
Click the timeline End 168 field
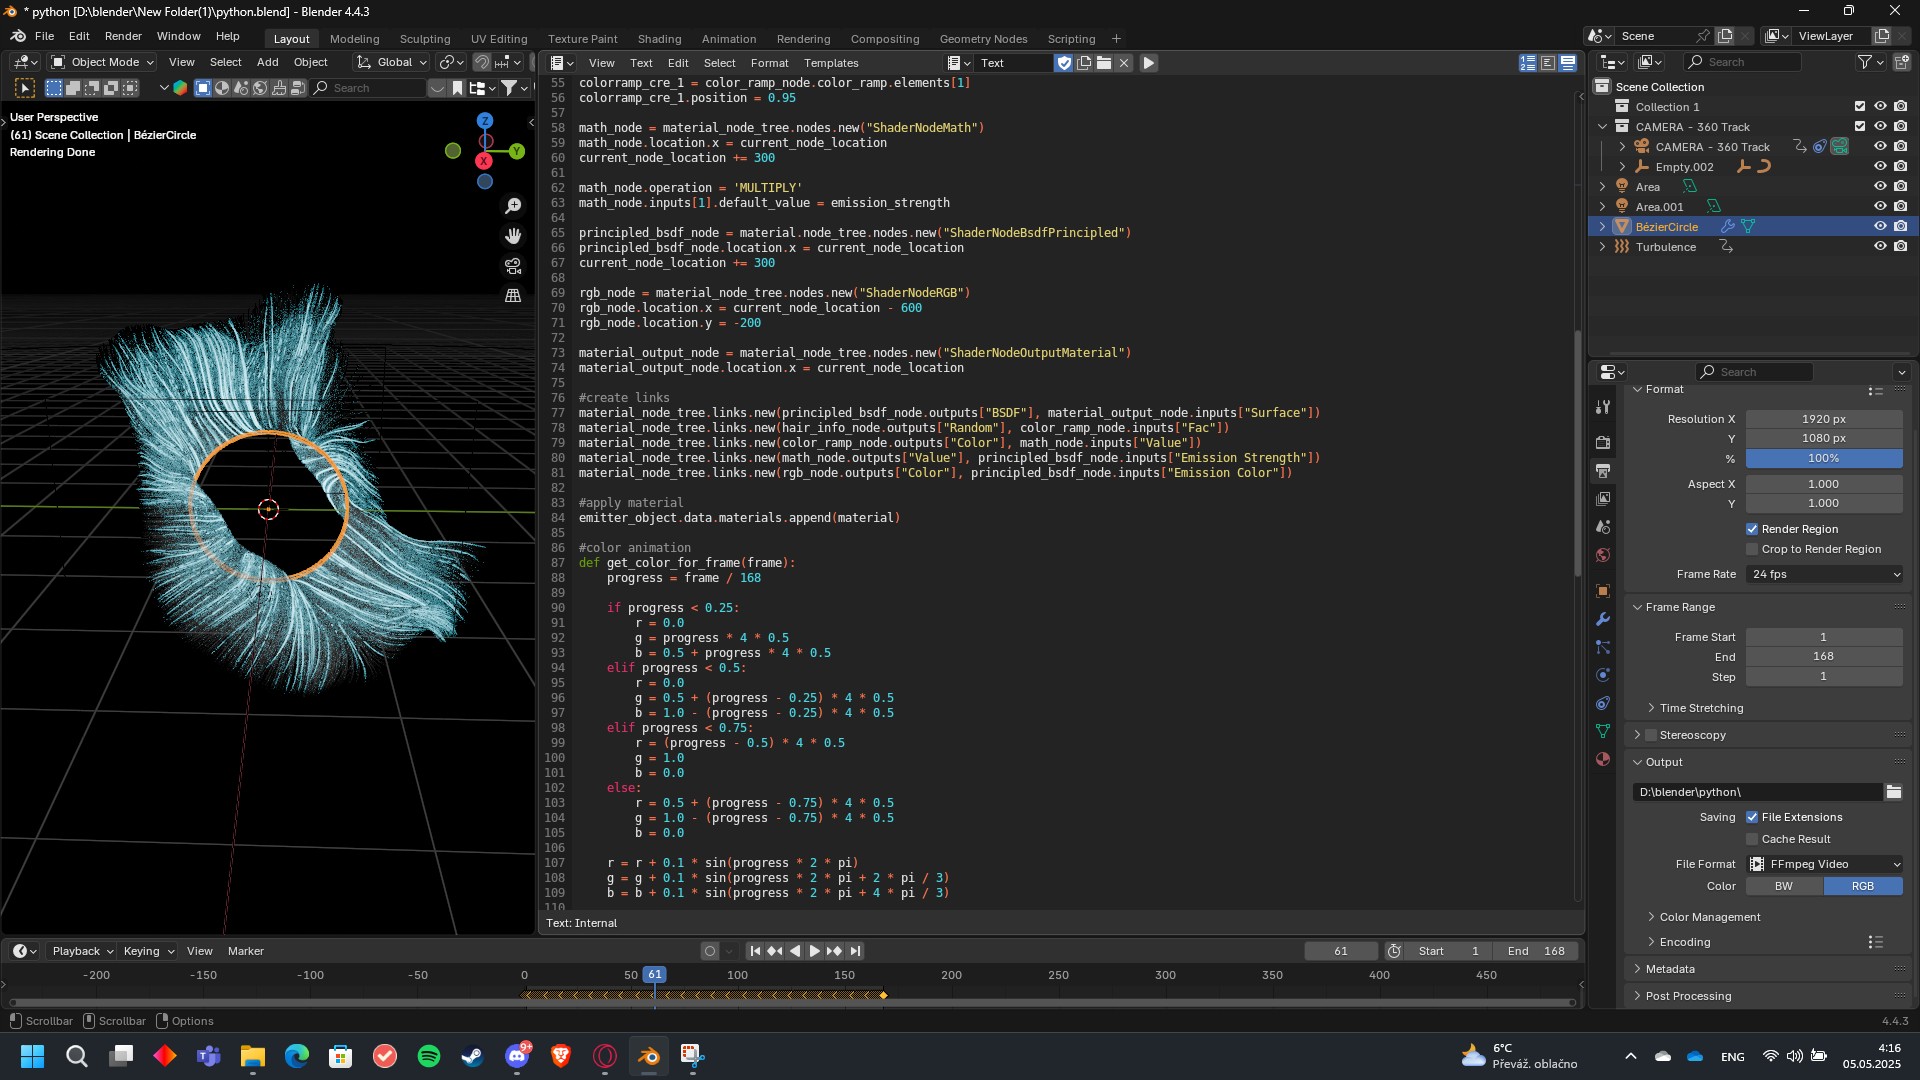[x=1535, y=951]
